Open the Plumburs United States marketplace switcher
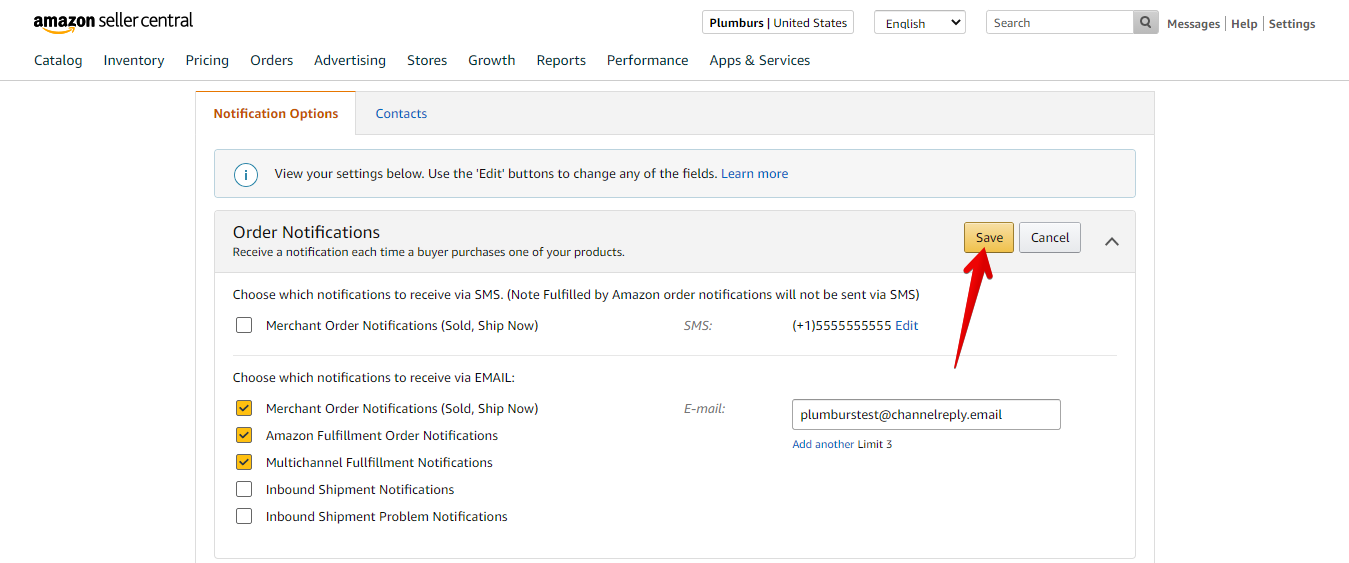 click(777, 23)
